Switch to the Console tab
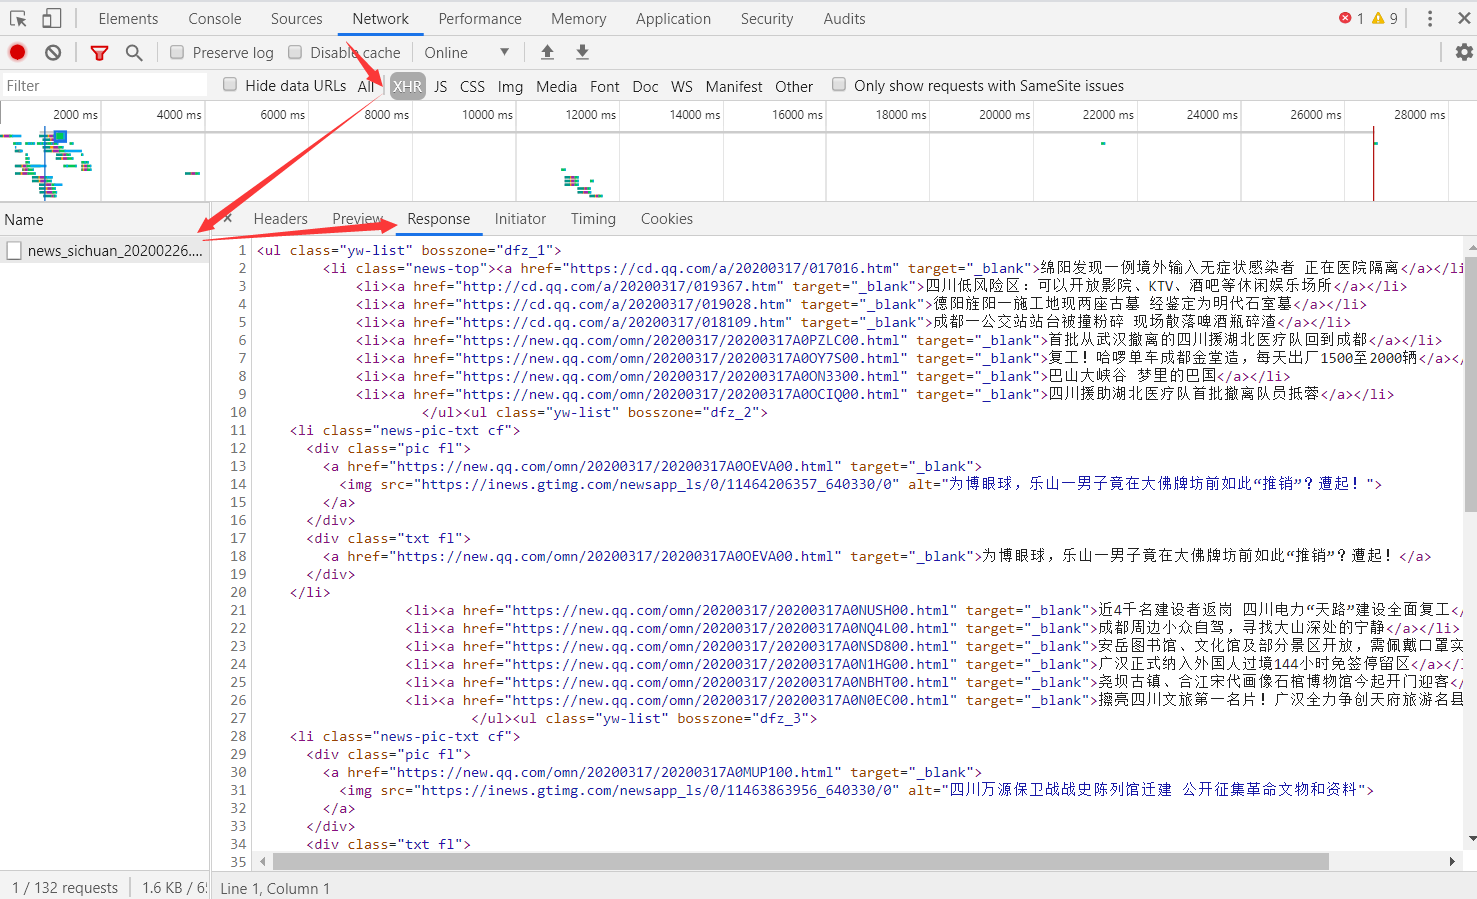The height and width of the screenshot is (899, 1477). 214,19
